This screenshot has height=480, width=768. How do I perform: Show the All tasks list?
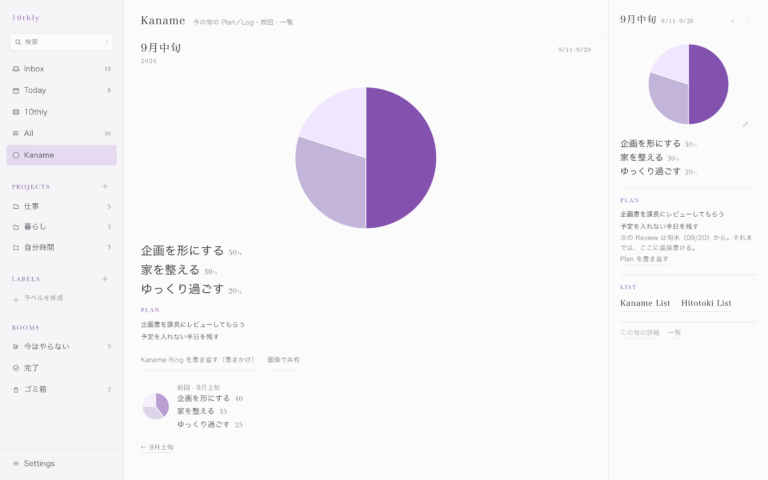coord(62,133)
